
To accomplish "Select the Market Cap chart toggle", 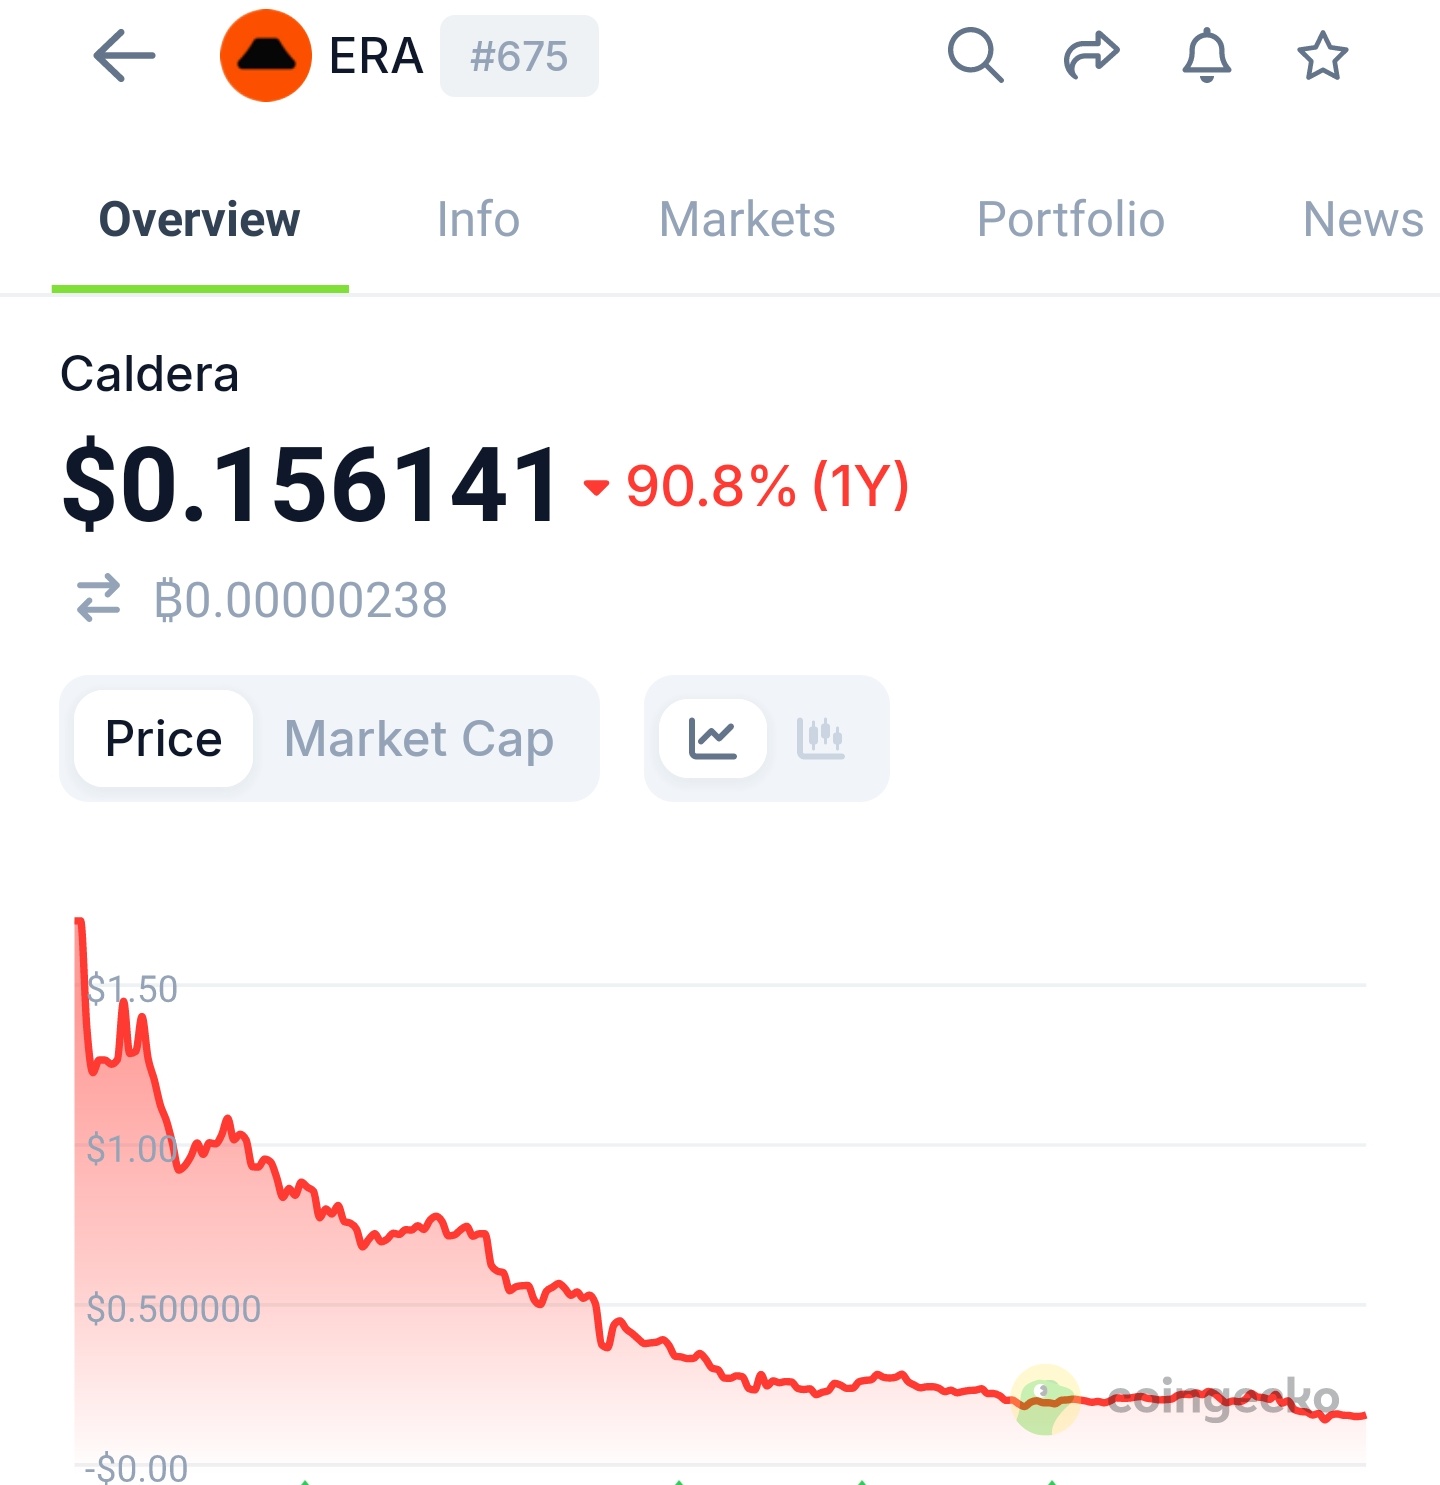I will coord(419,739).
